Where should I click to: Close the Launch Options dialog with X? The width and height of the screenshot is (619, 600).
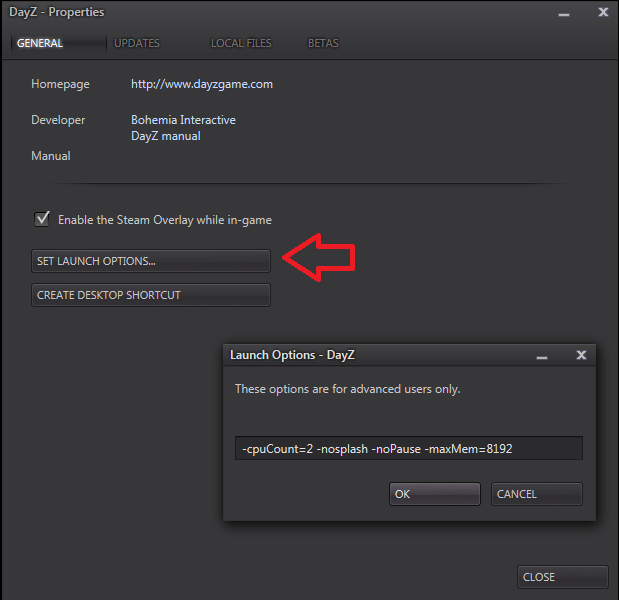pyautogui.click(x=581, y=355)
